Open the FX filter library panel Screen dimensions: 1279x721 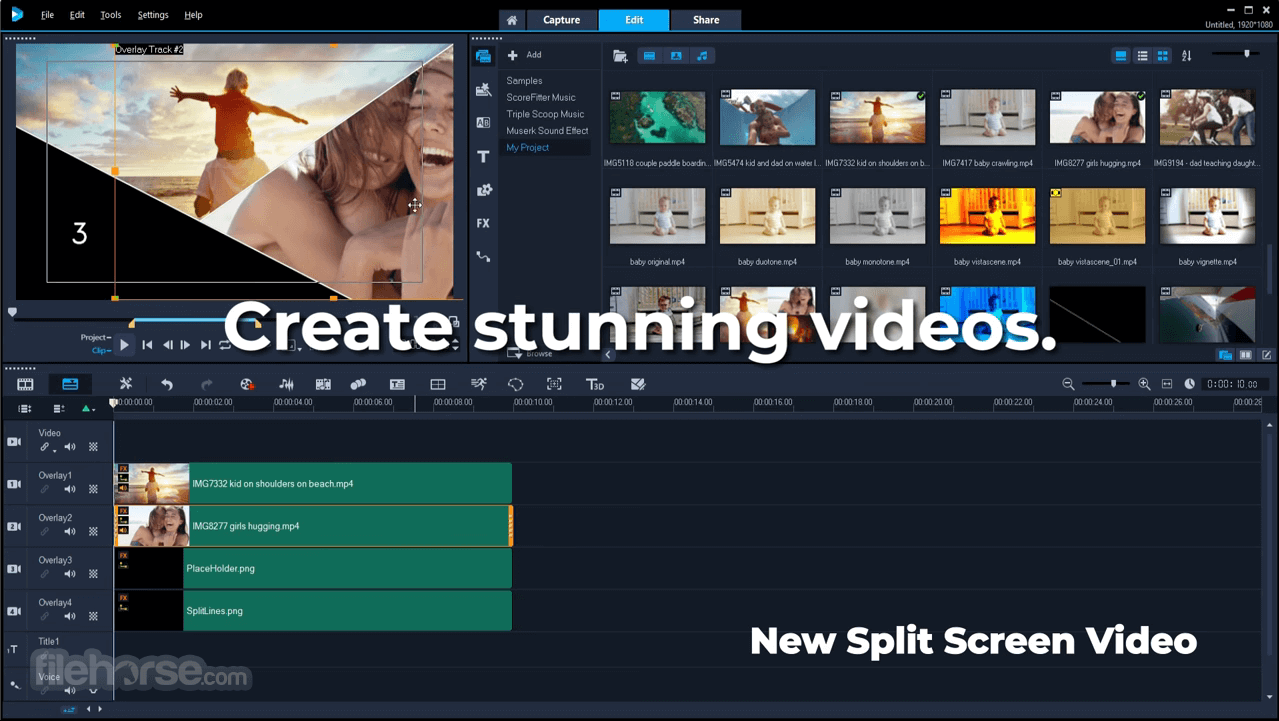[x=483, y=223]
